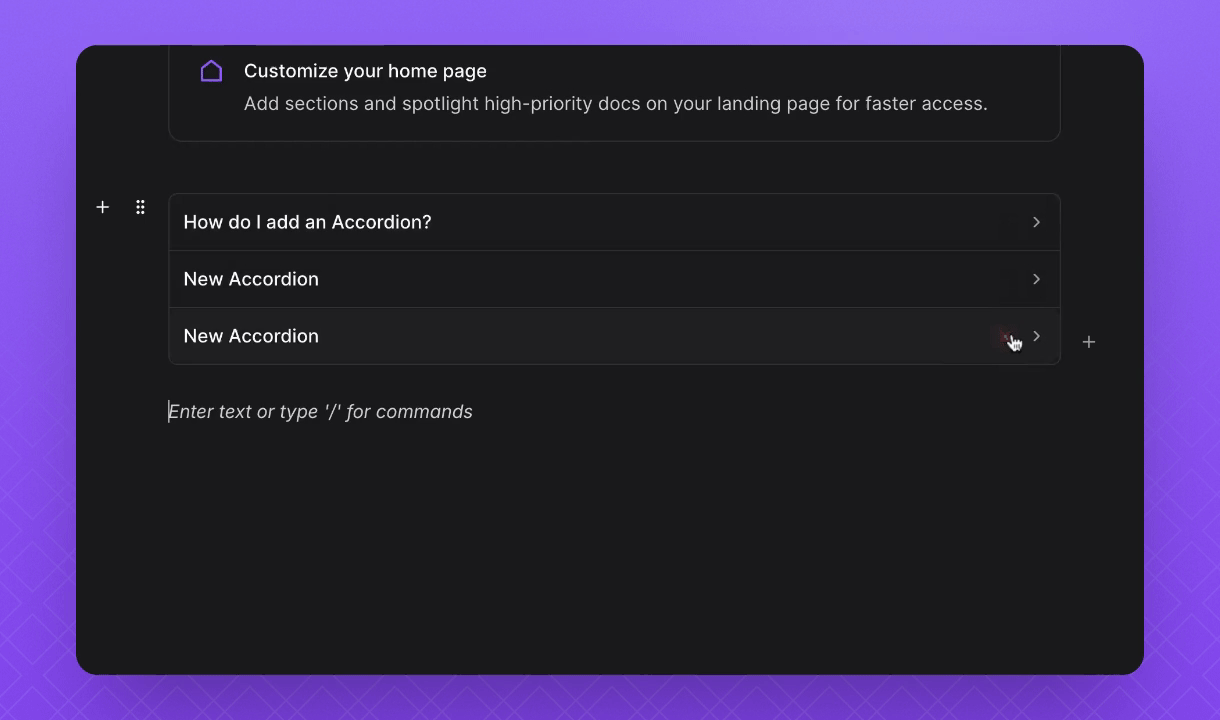Focus the "Enter text or type '/'" field
The width and height of the screenshot is (1220, 720).
point(320,412)
